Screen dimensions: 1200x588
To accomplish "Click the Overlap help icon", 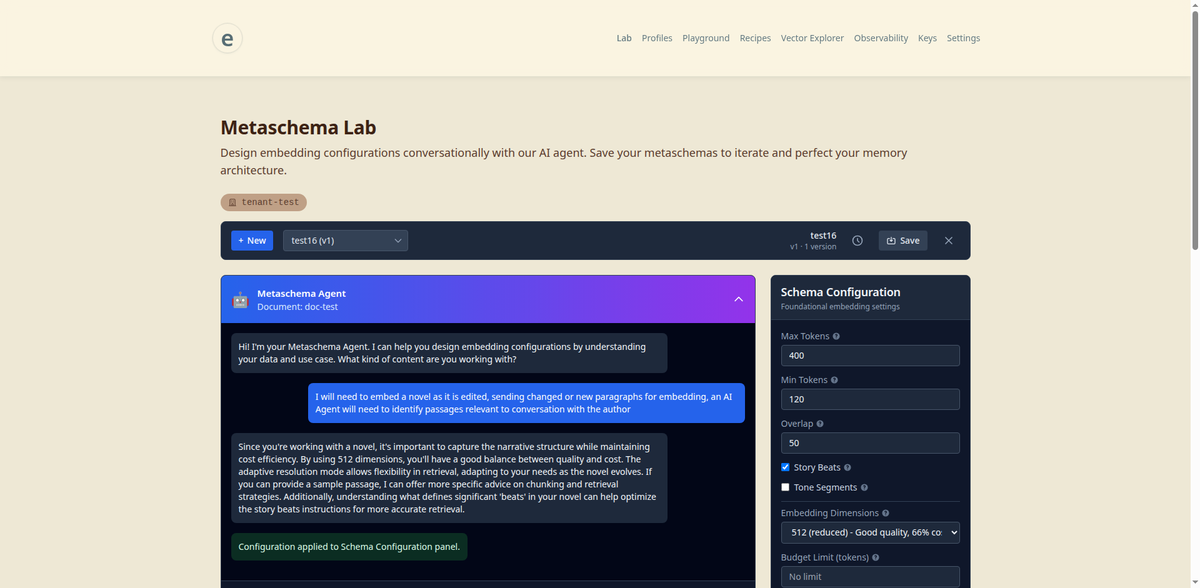I will point(820,423).
